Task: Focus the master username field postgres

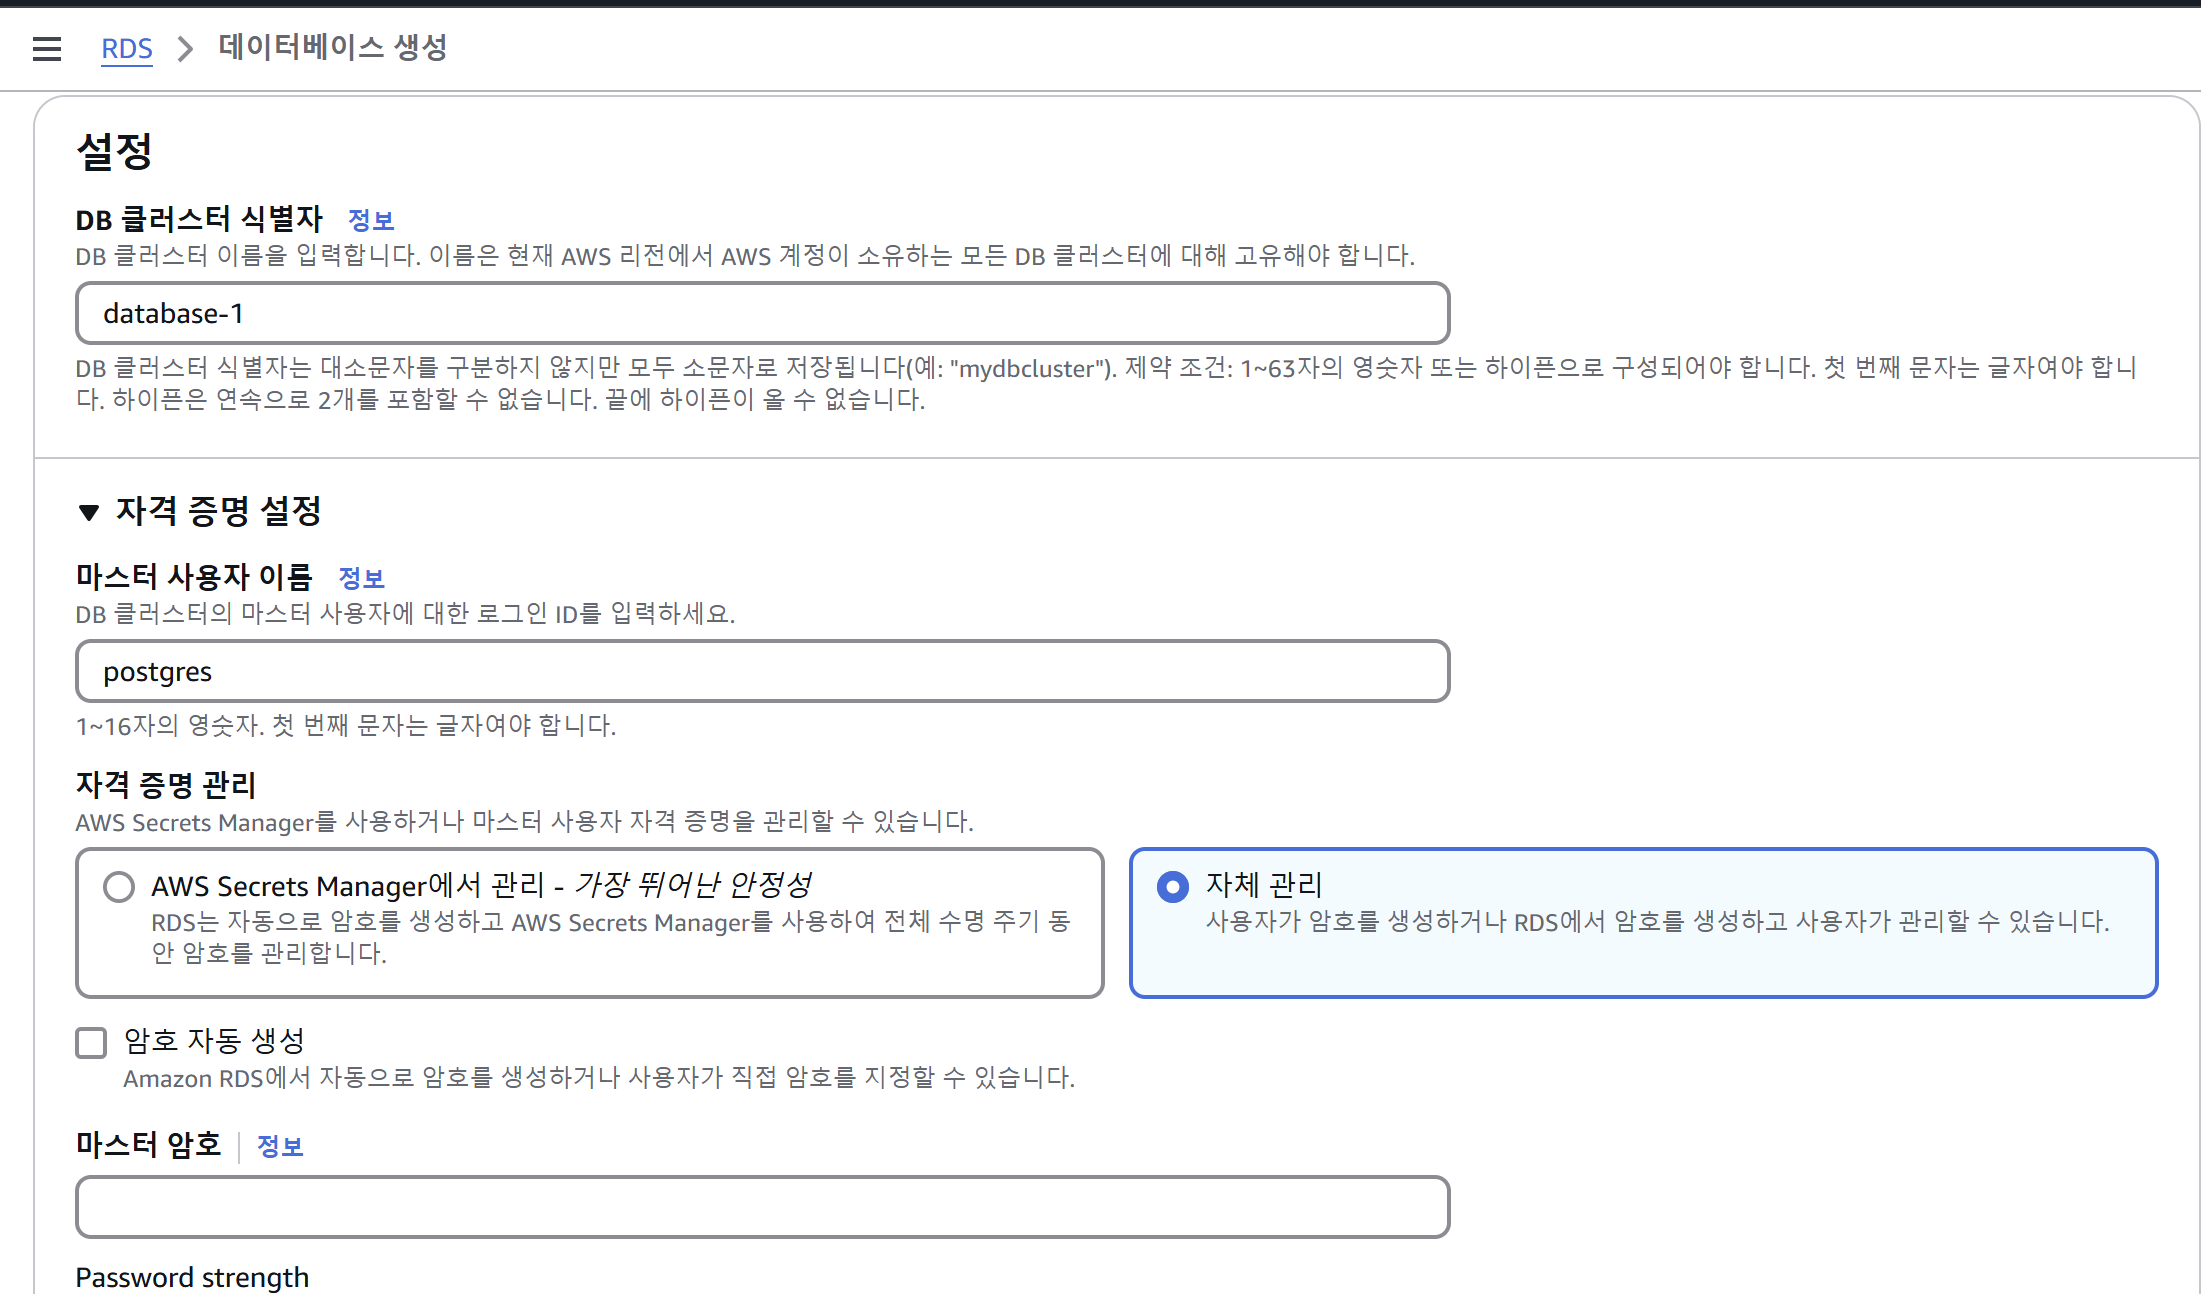Action: [x=762, y=671]
